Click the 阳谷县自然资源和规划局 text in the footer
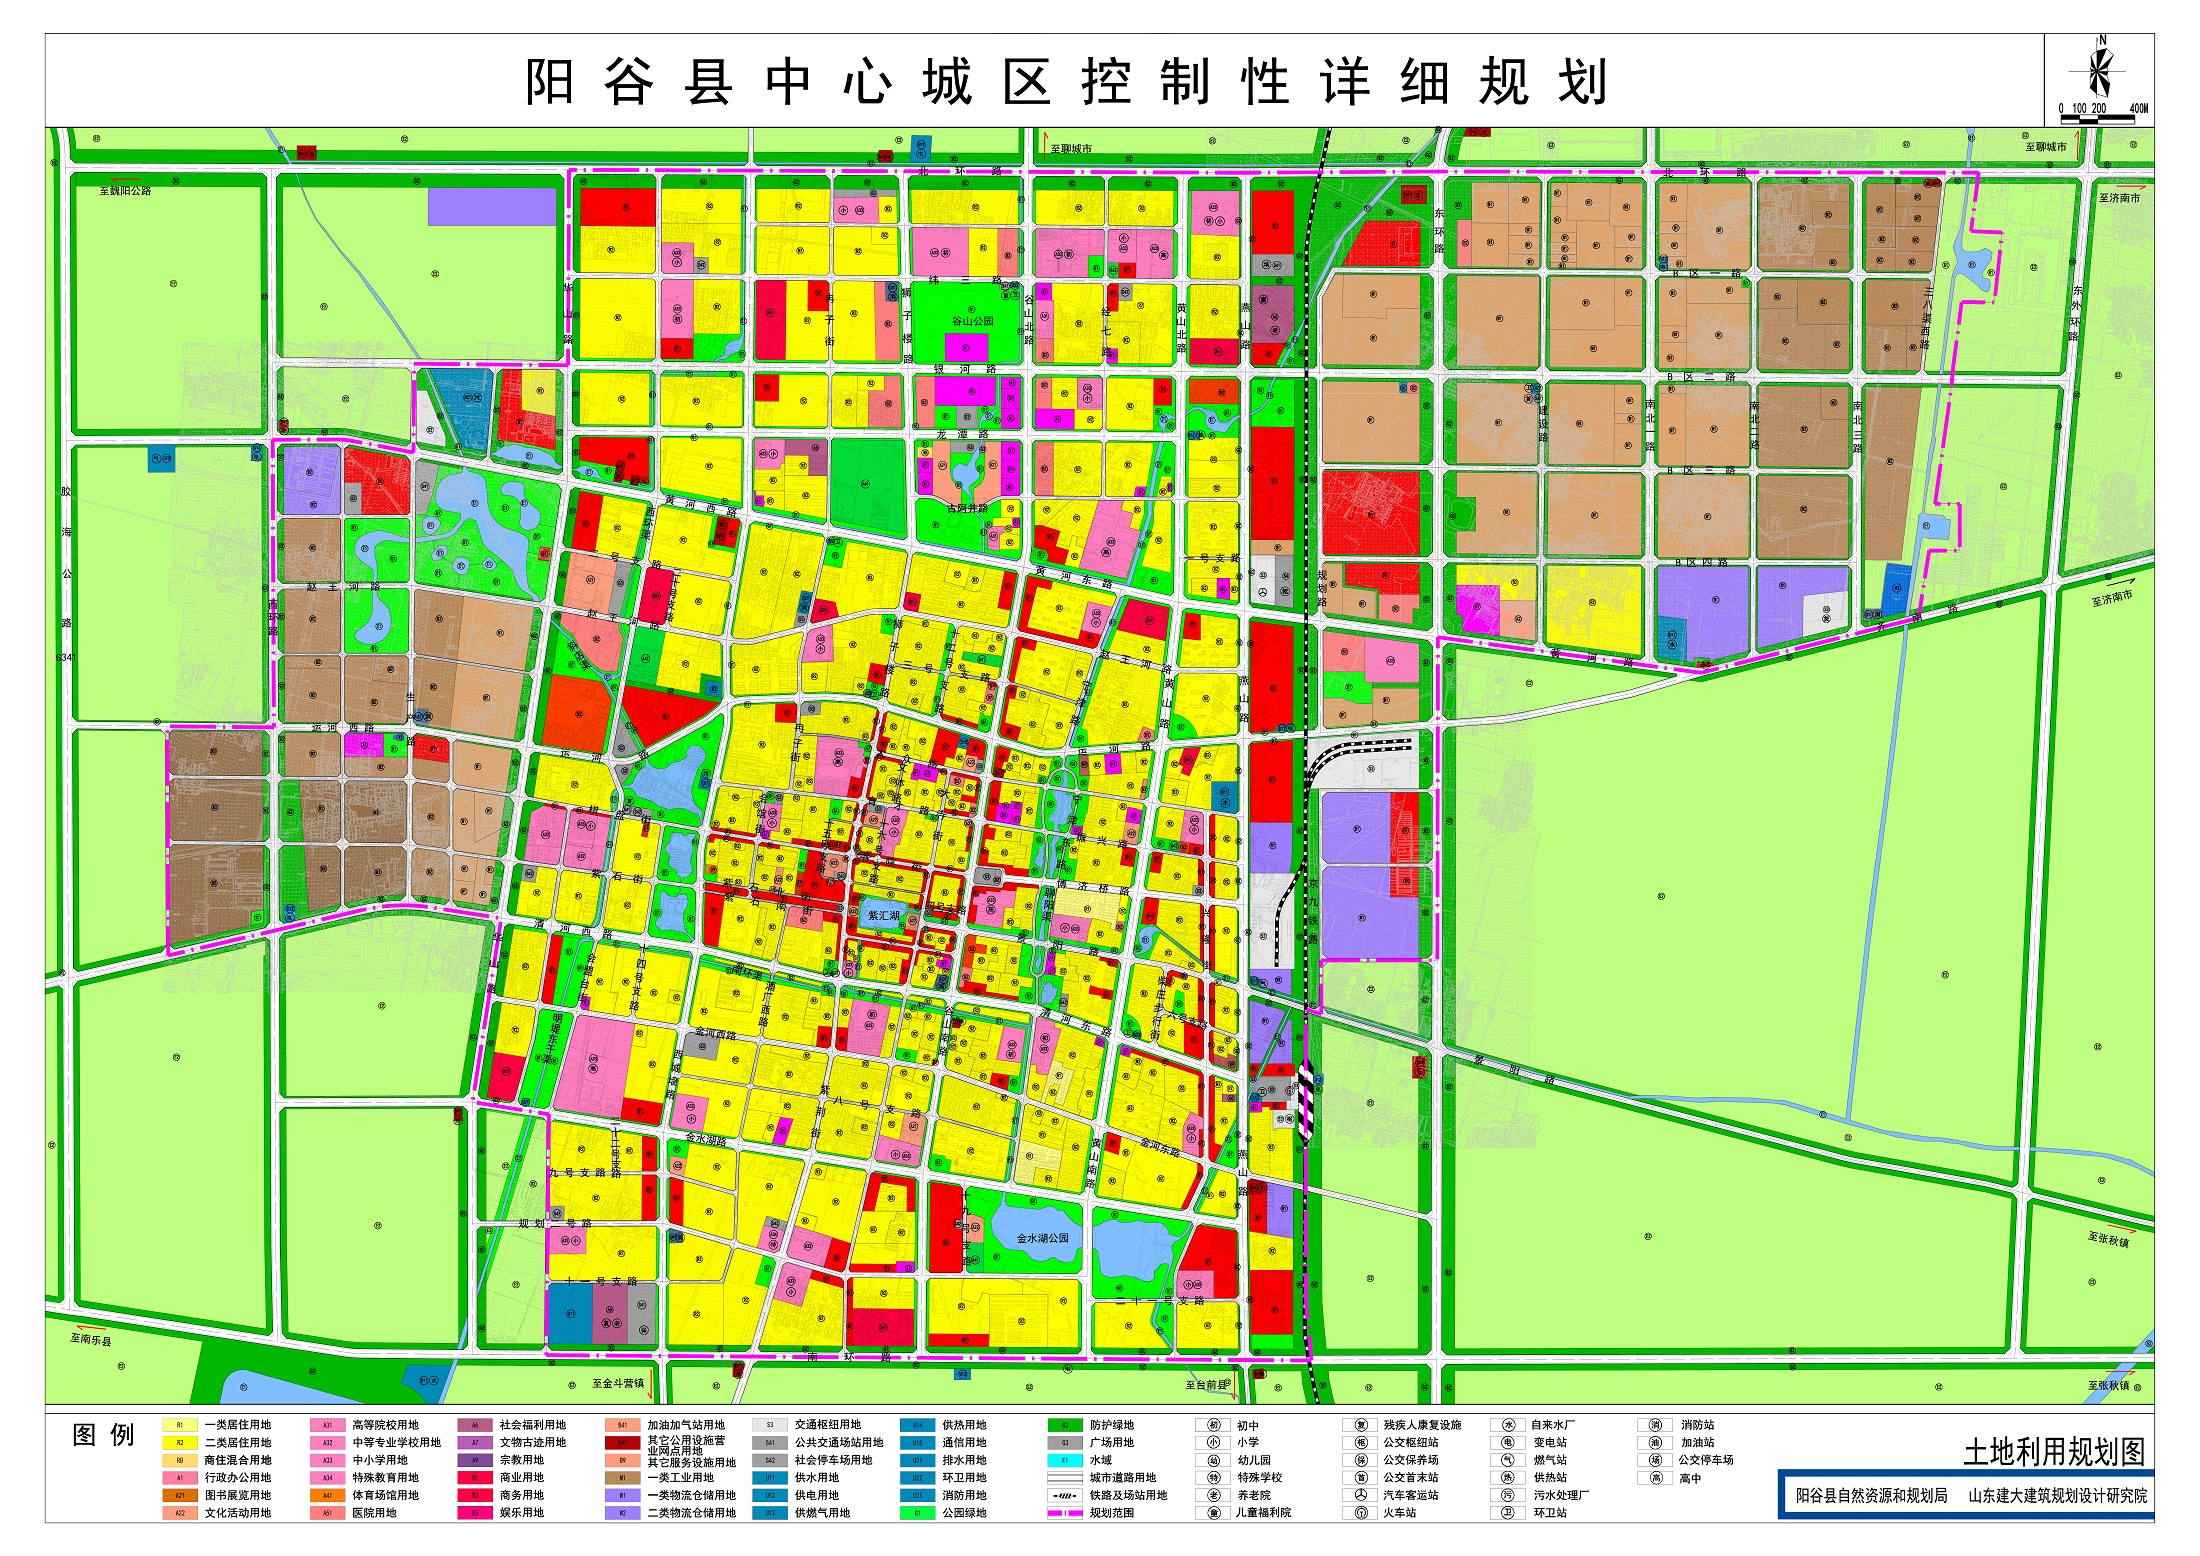The height and width of the screenshot is (1556, 2200). coord(1871,1496)
